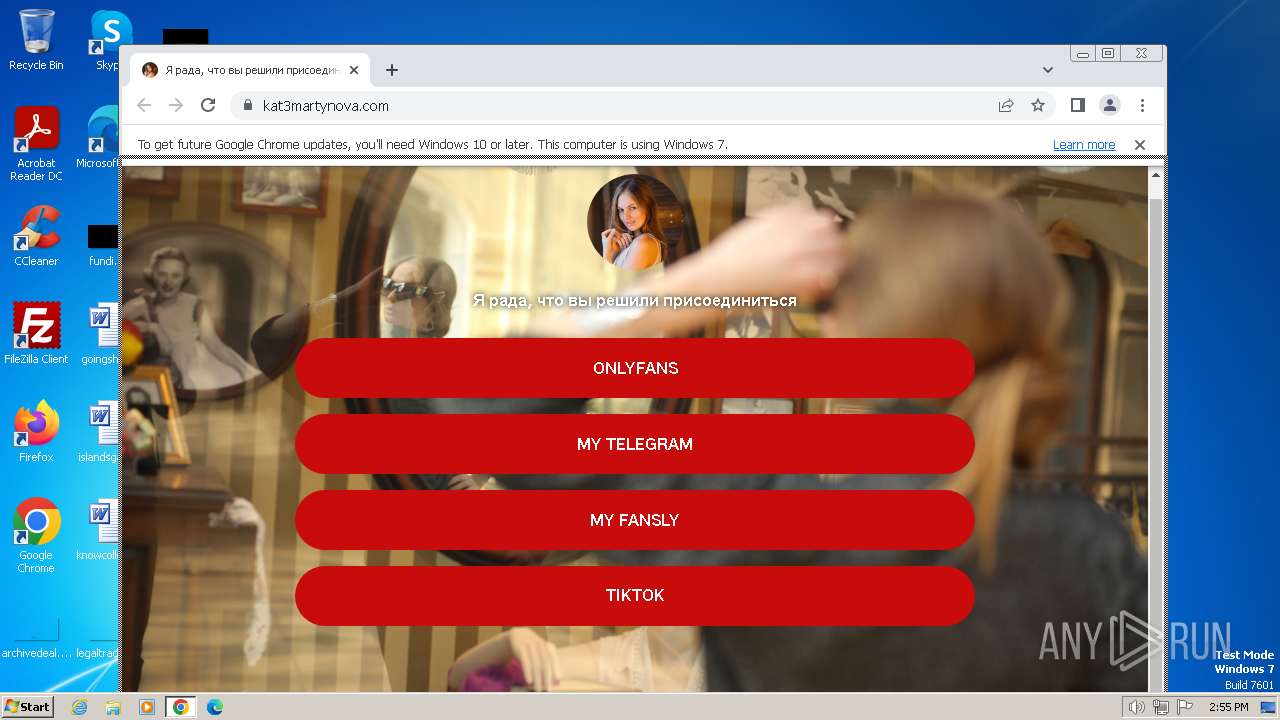Viewport: 1280px width, 720px height.
Task: Click the page scrollbar up arrow
Action: click(x=1156, y=175)
